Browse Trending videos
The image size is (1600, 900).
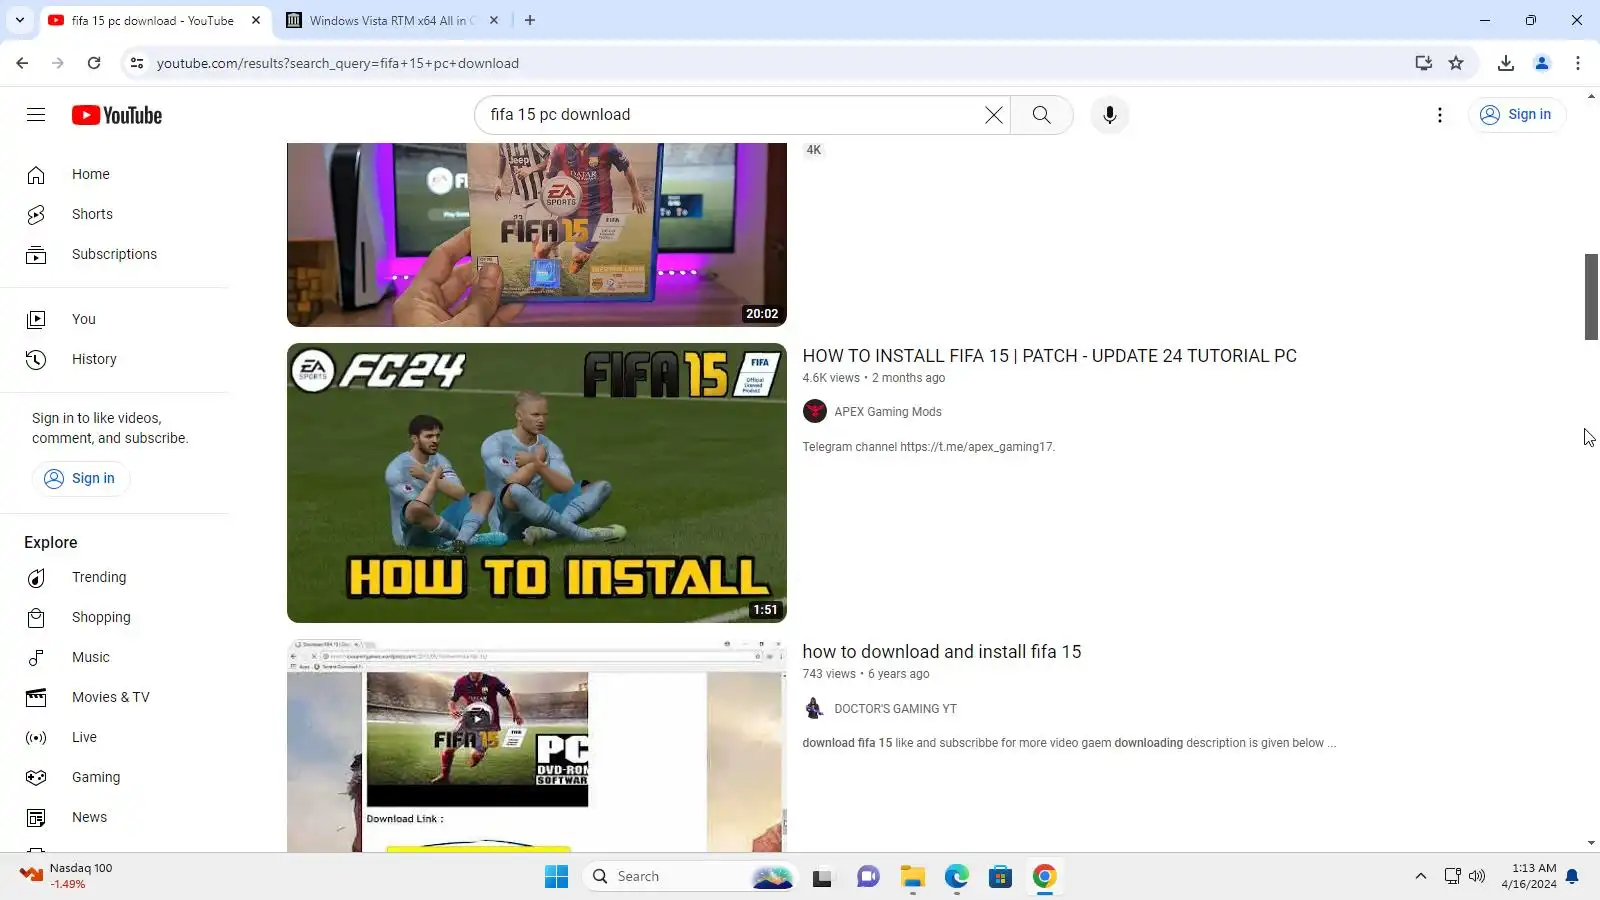click(116, 577)
